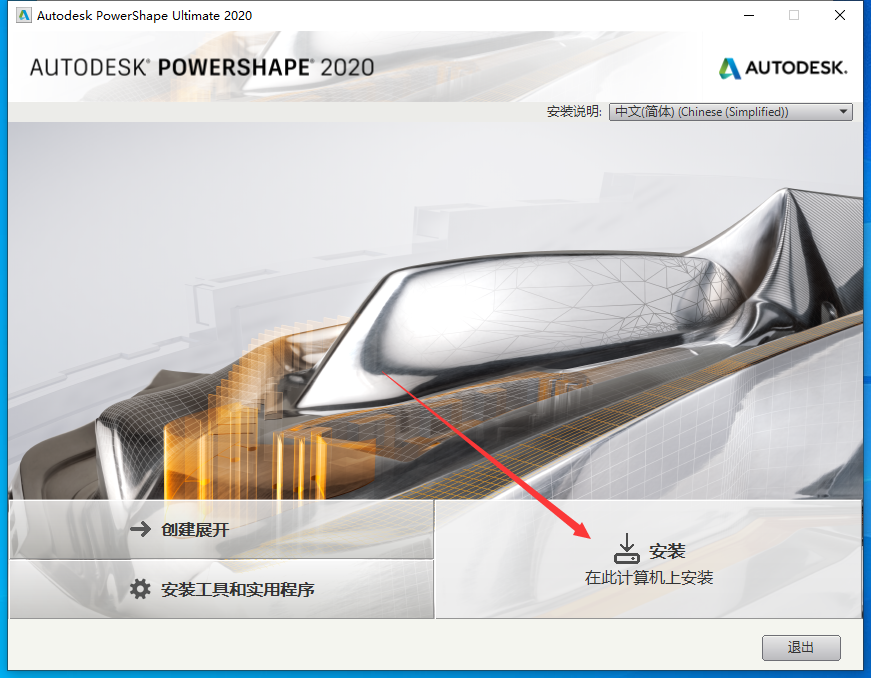
Task: Click the AUTODESK POWERSHAPE 2020 product title
Action: pos(202,68)
